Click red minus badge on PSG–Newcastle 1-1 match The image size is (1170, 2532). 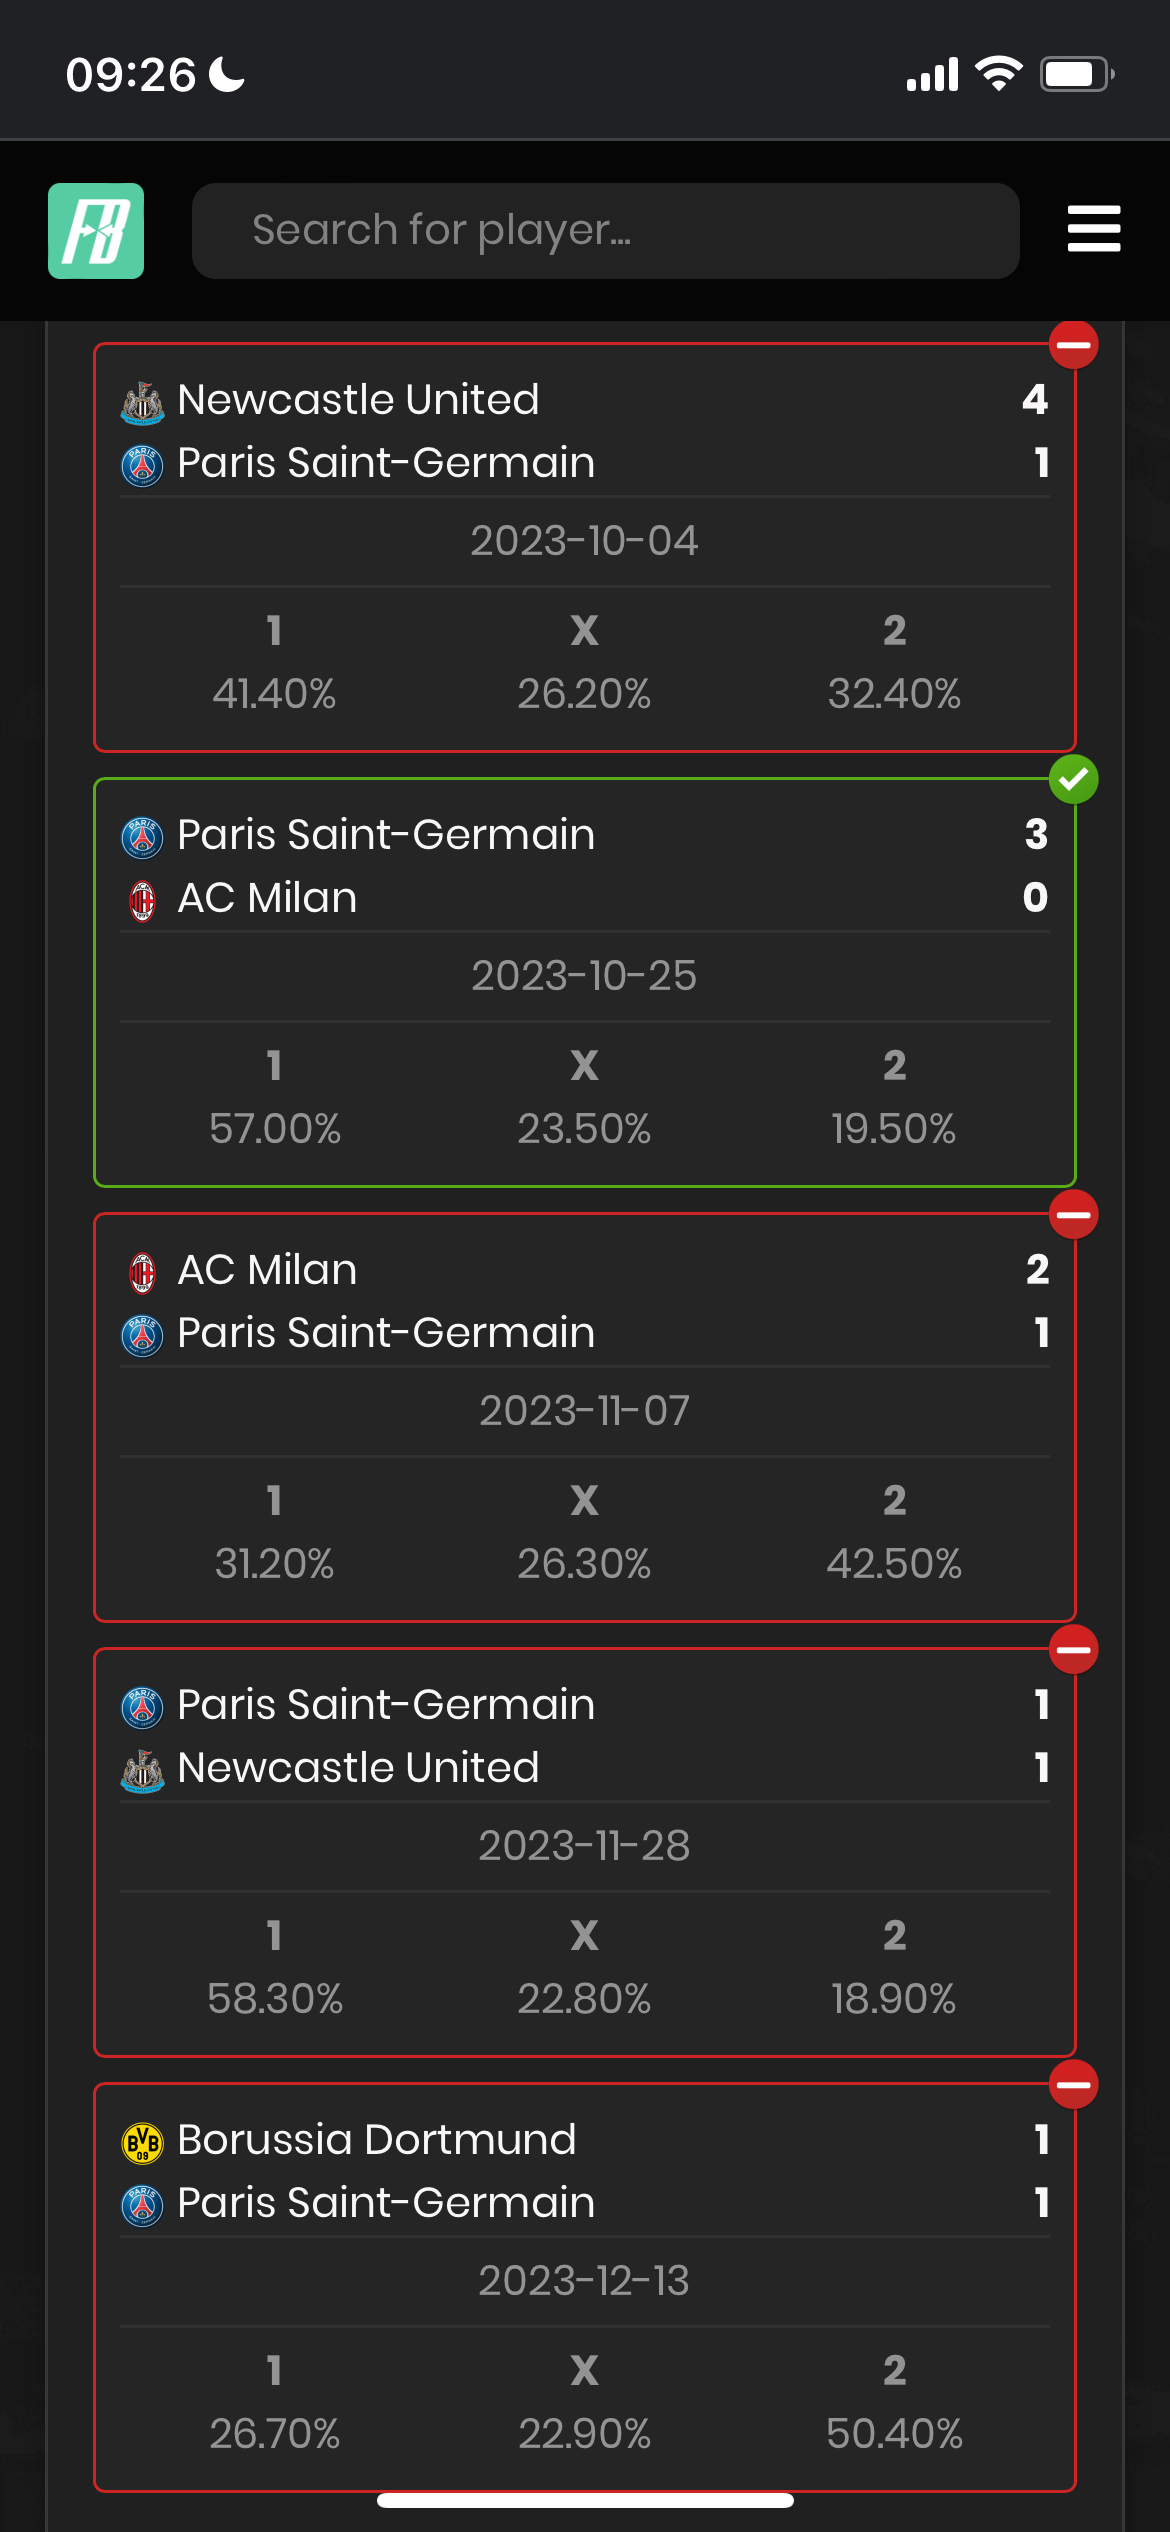[1073, 1650]
